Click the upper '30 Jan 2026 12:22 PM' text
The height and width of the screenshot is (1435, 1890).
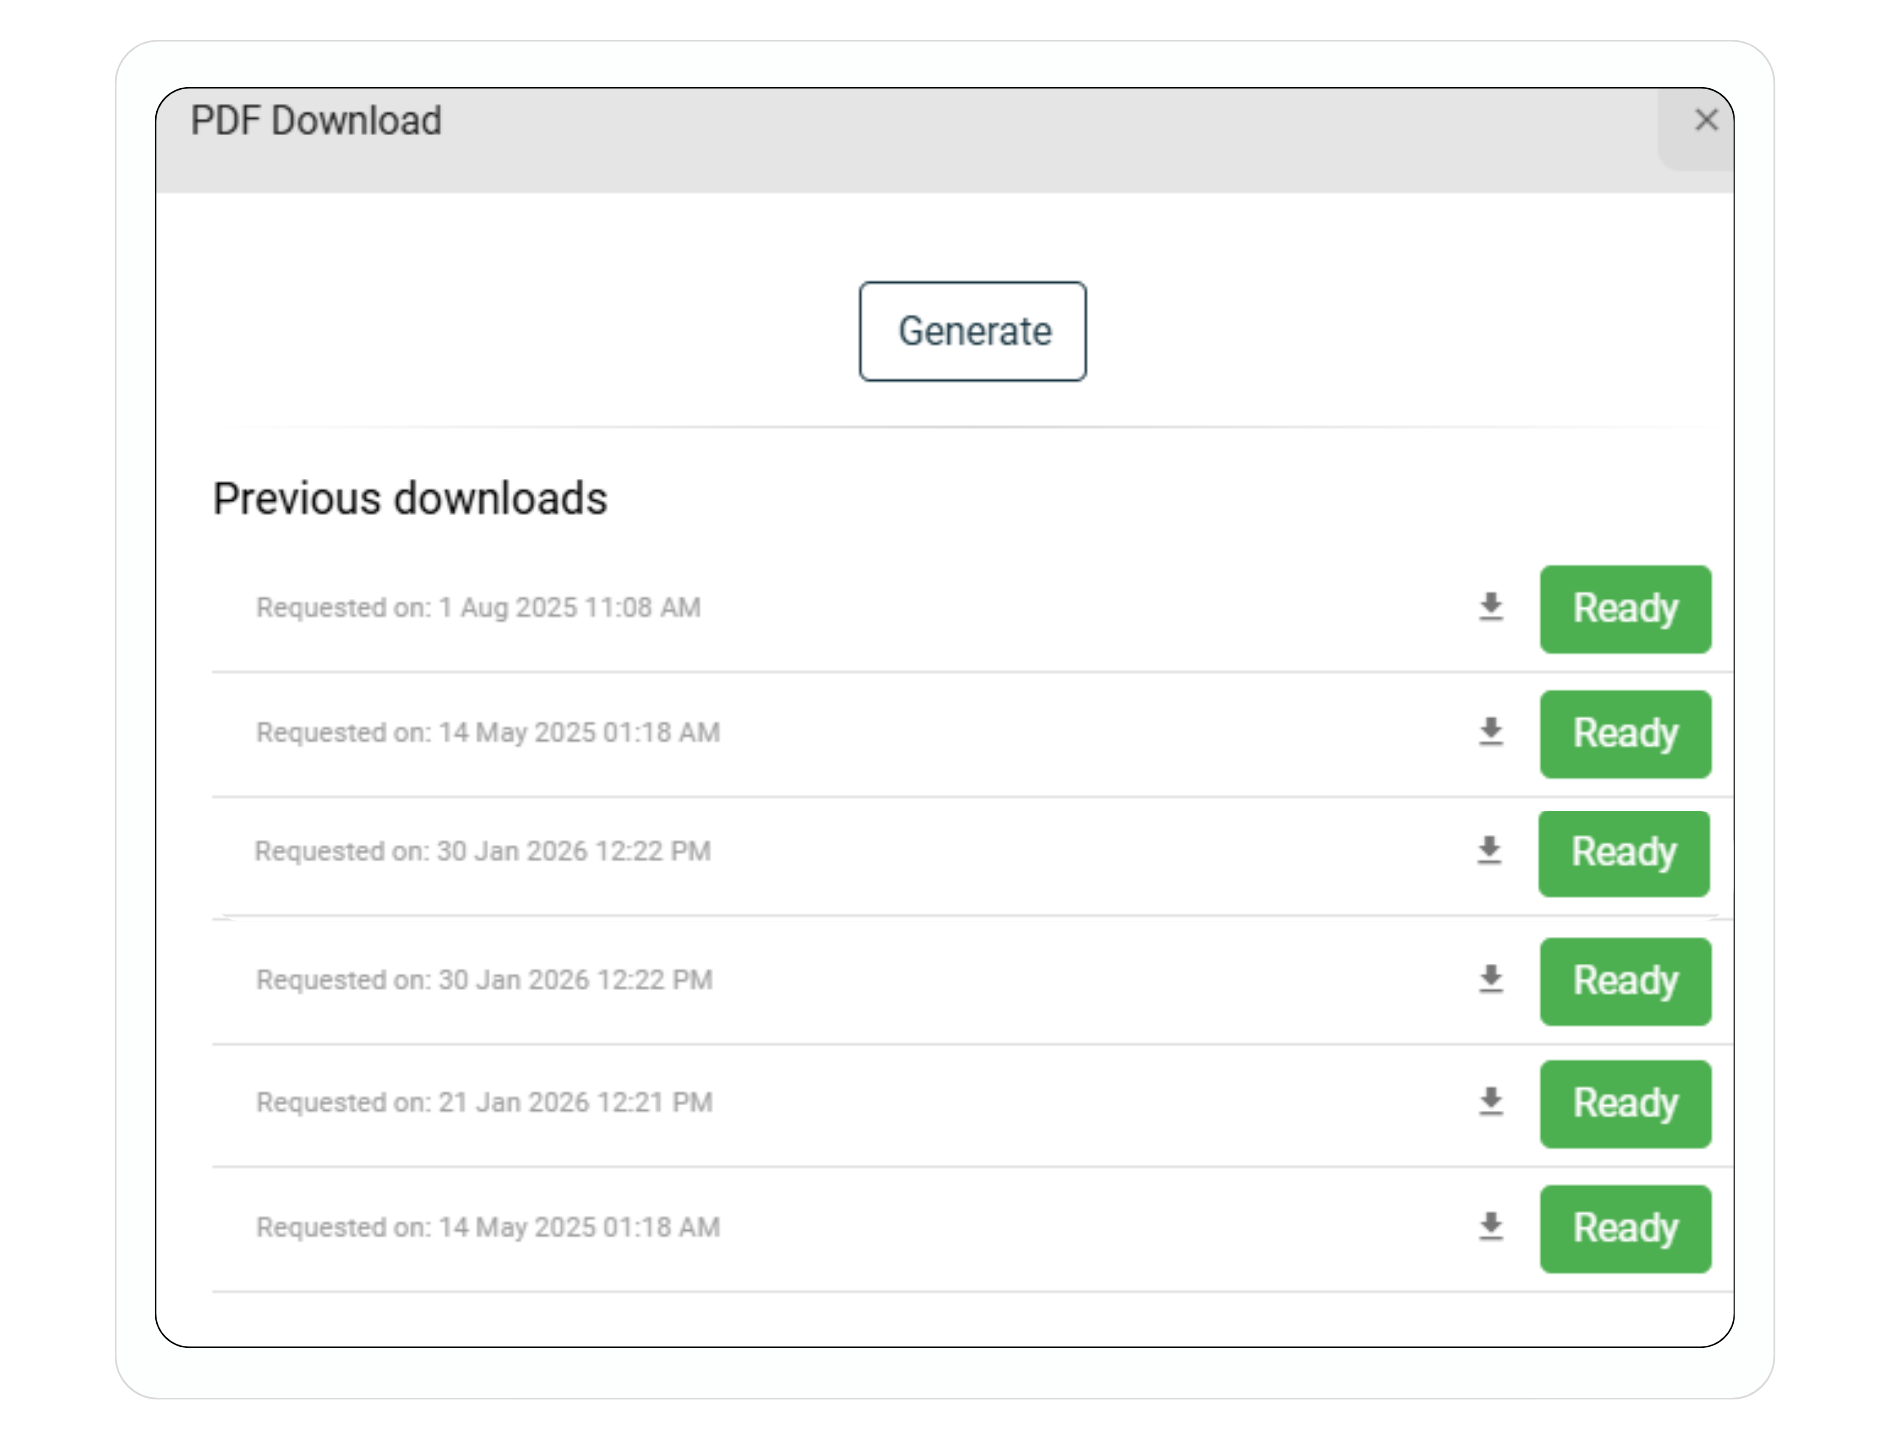tap(573, 852)
